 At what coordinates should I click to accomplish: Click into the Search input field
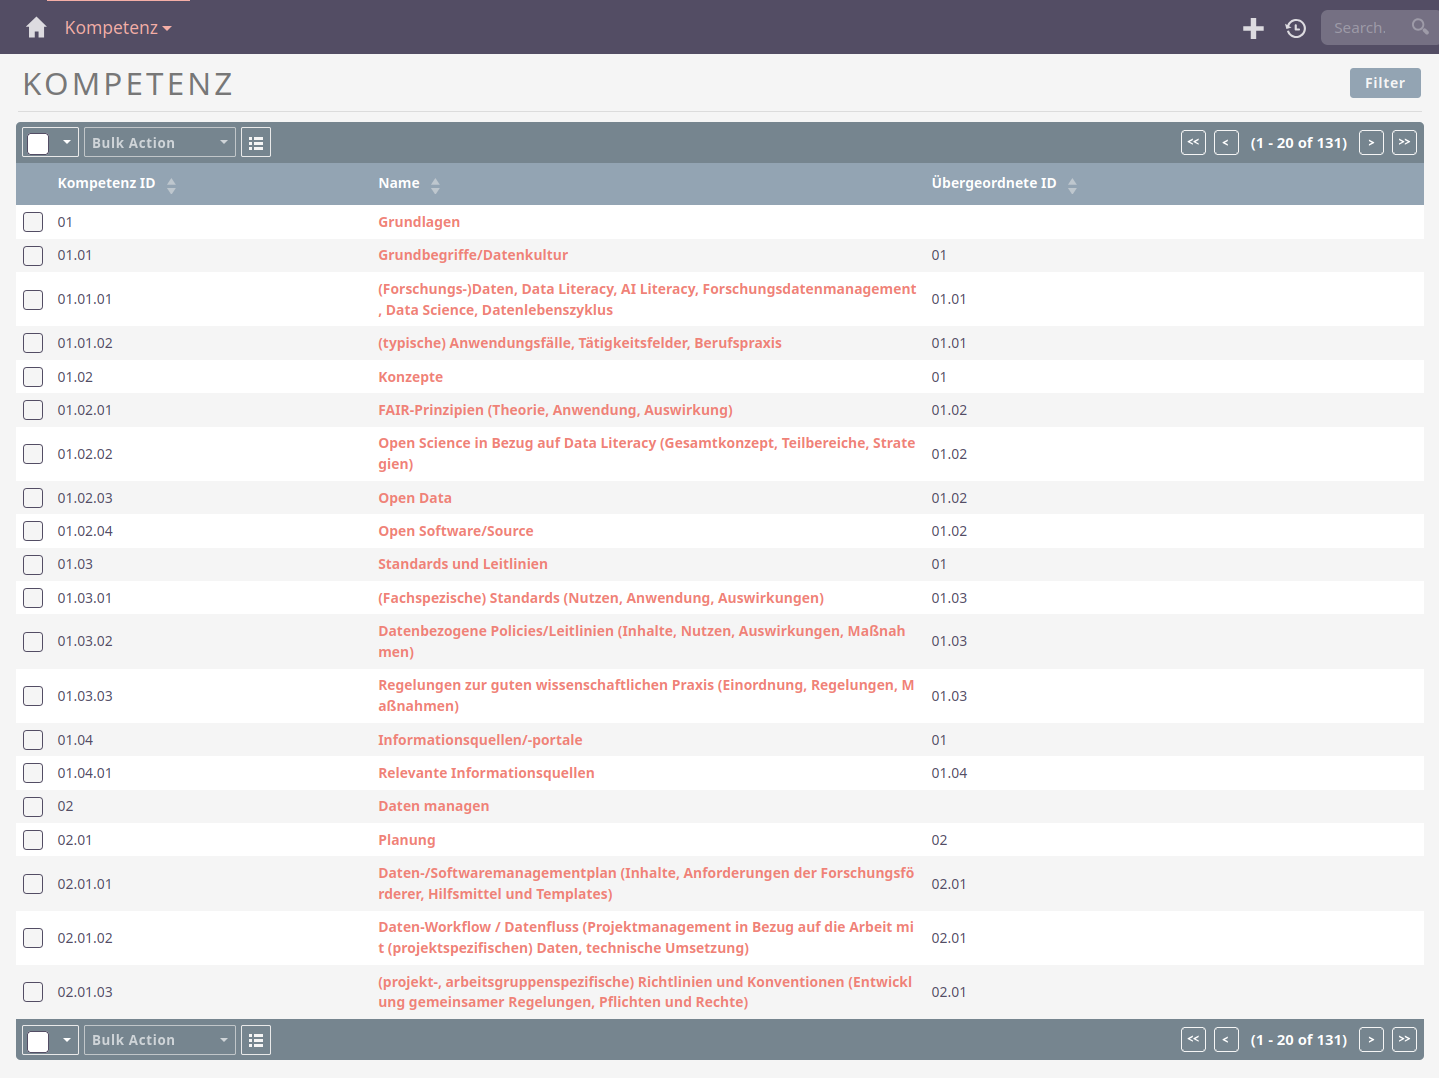point(1364,28)
